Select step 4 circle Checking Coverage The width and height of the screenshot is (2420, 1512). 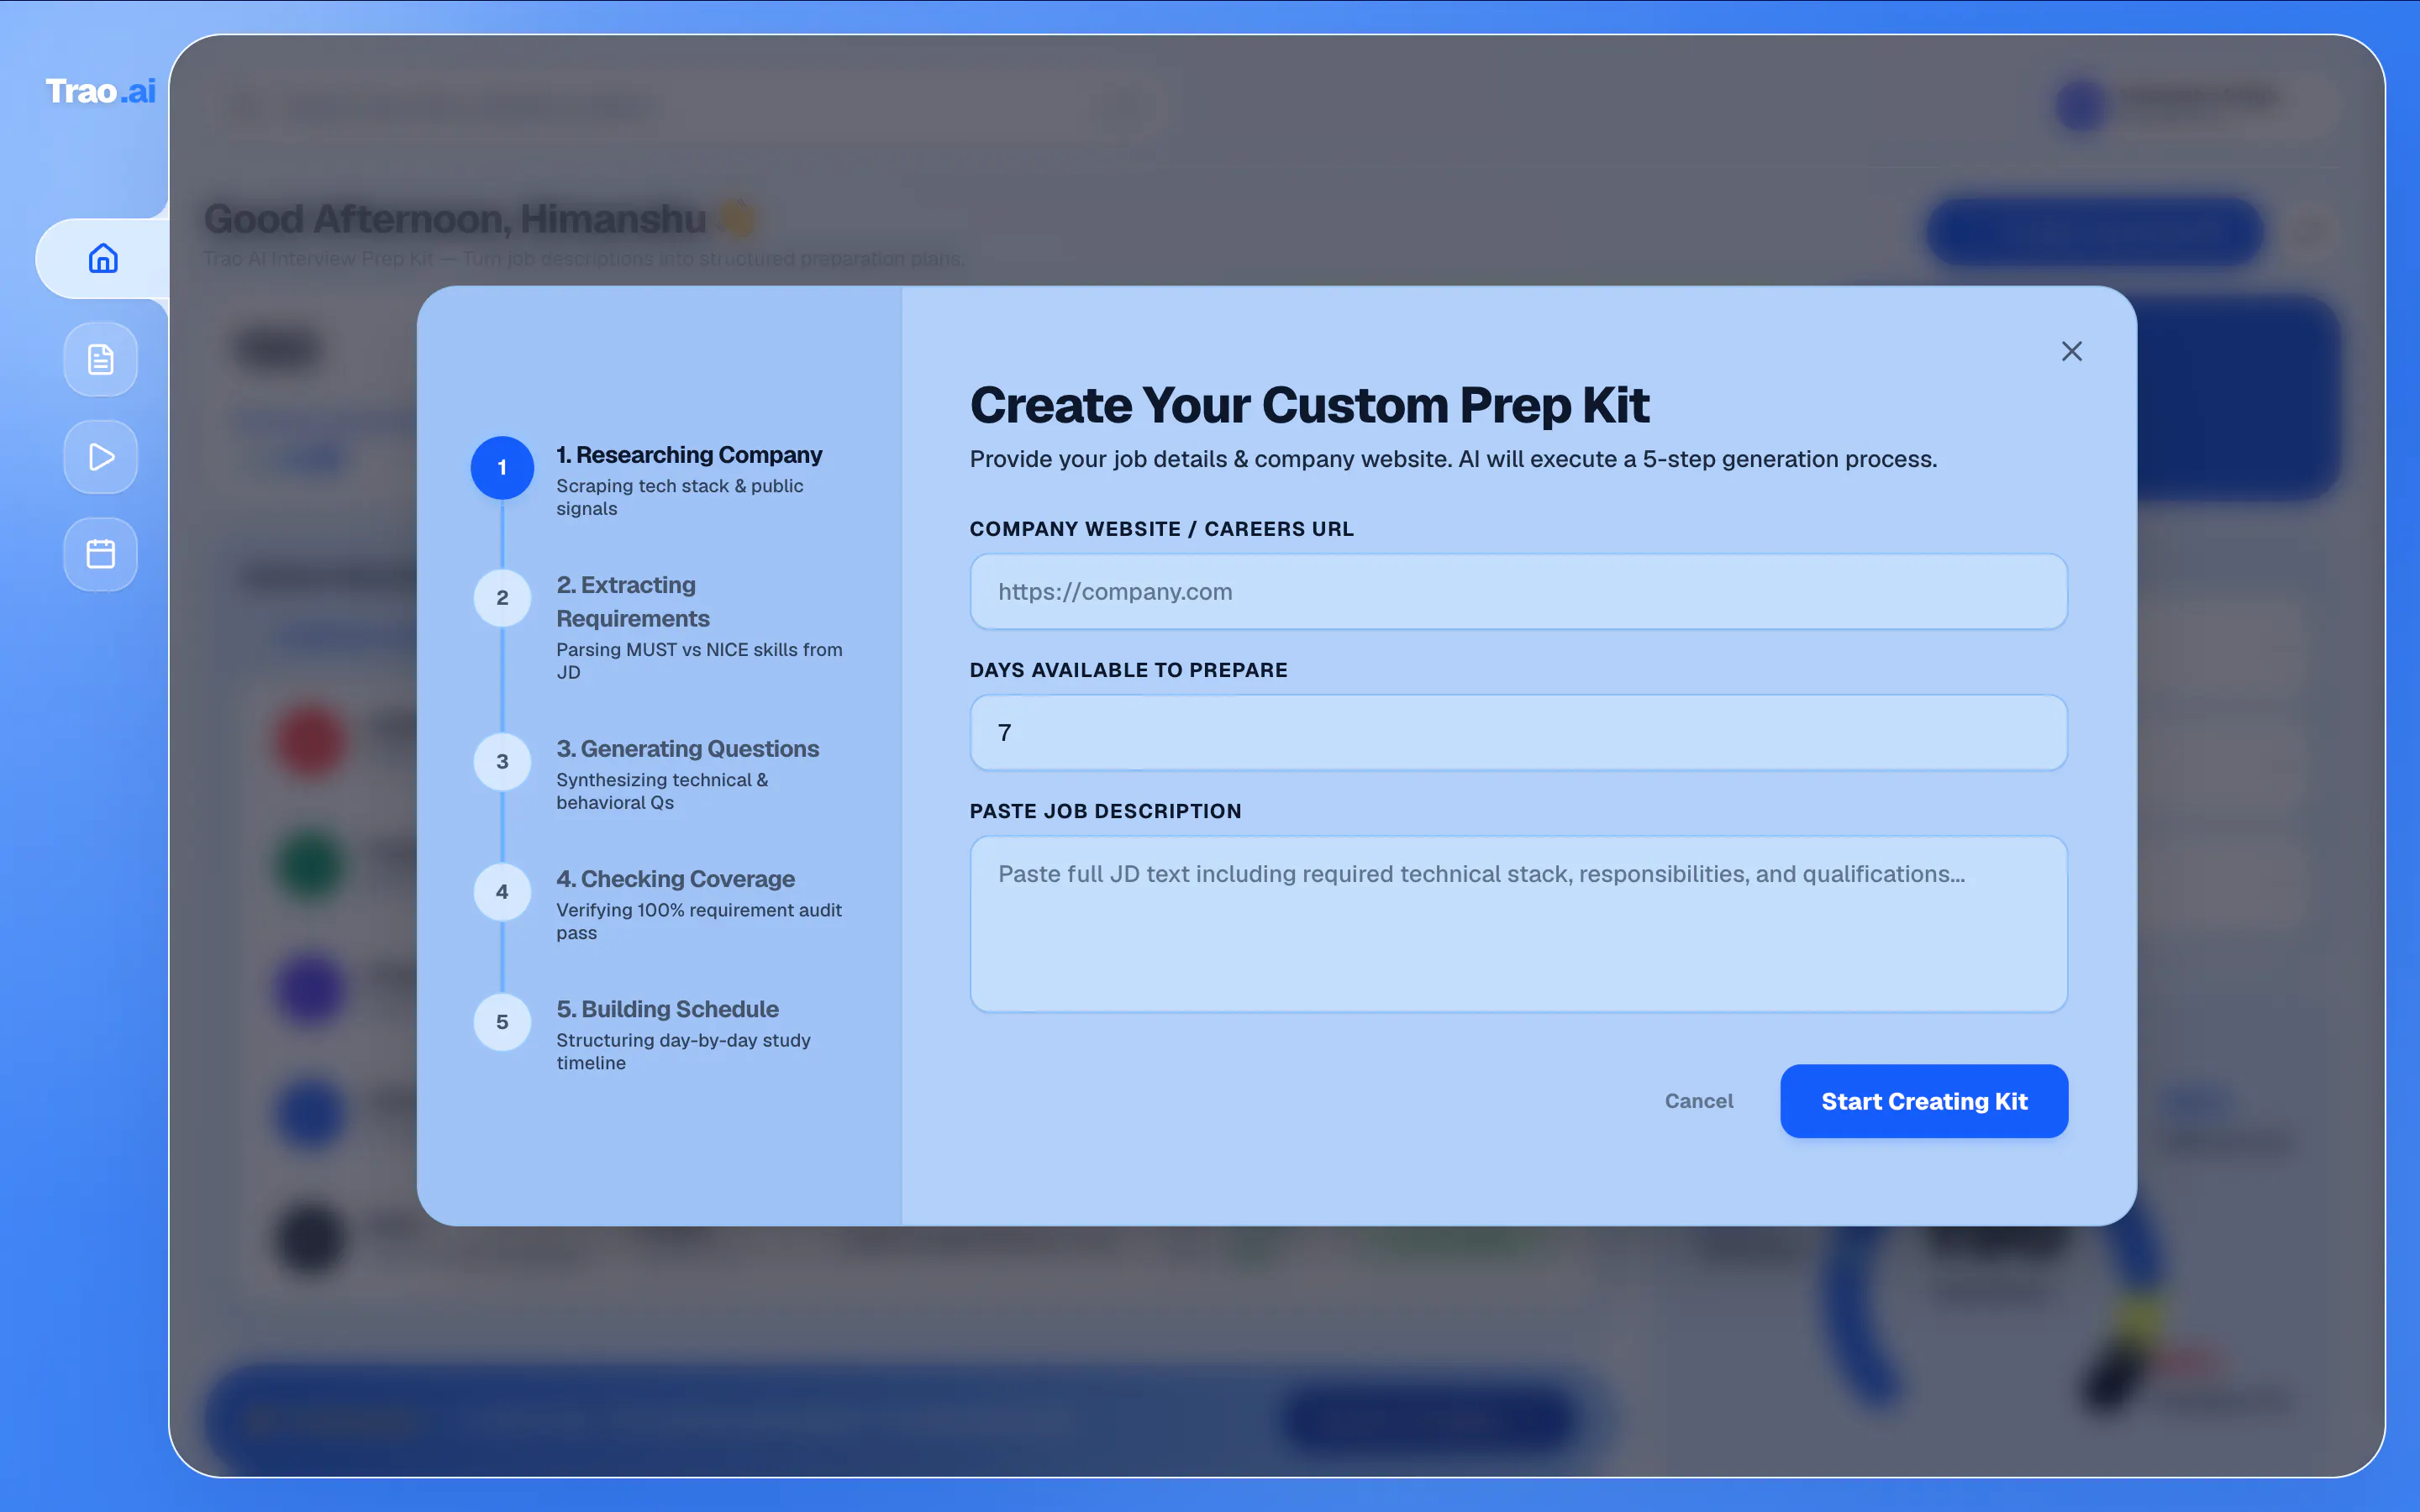[x=502, y=892]
